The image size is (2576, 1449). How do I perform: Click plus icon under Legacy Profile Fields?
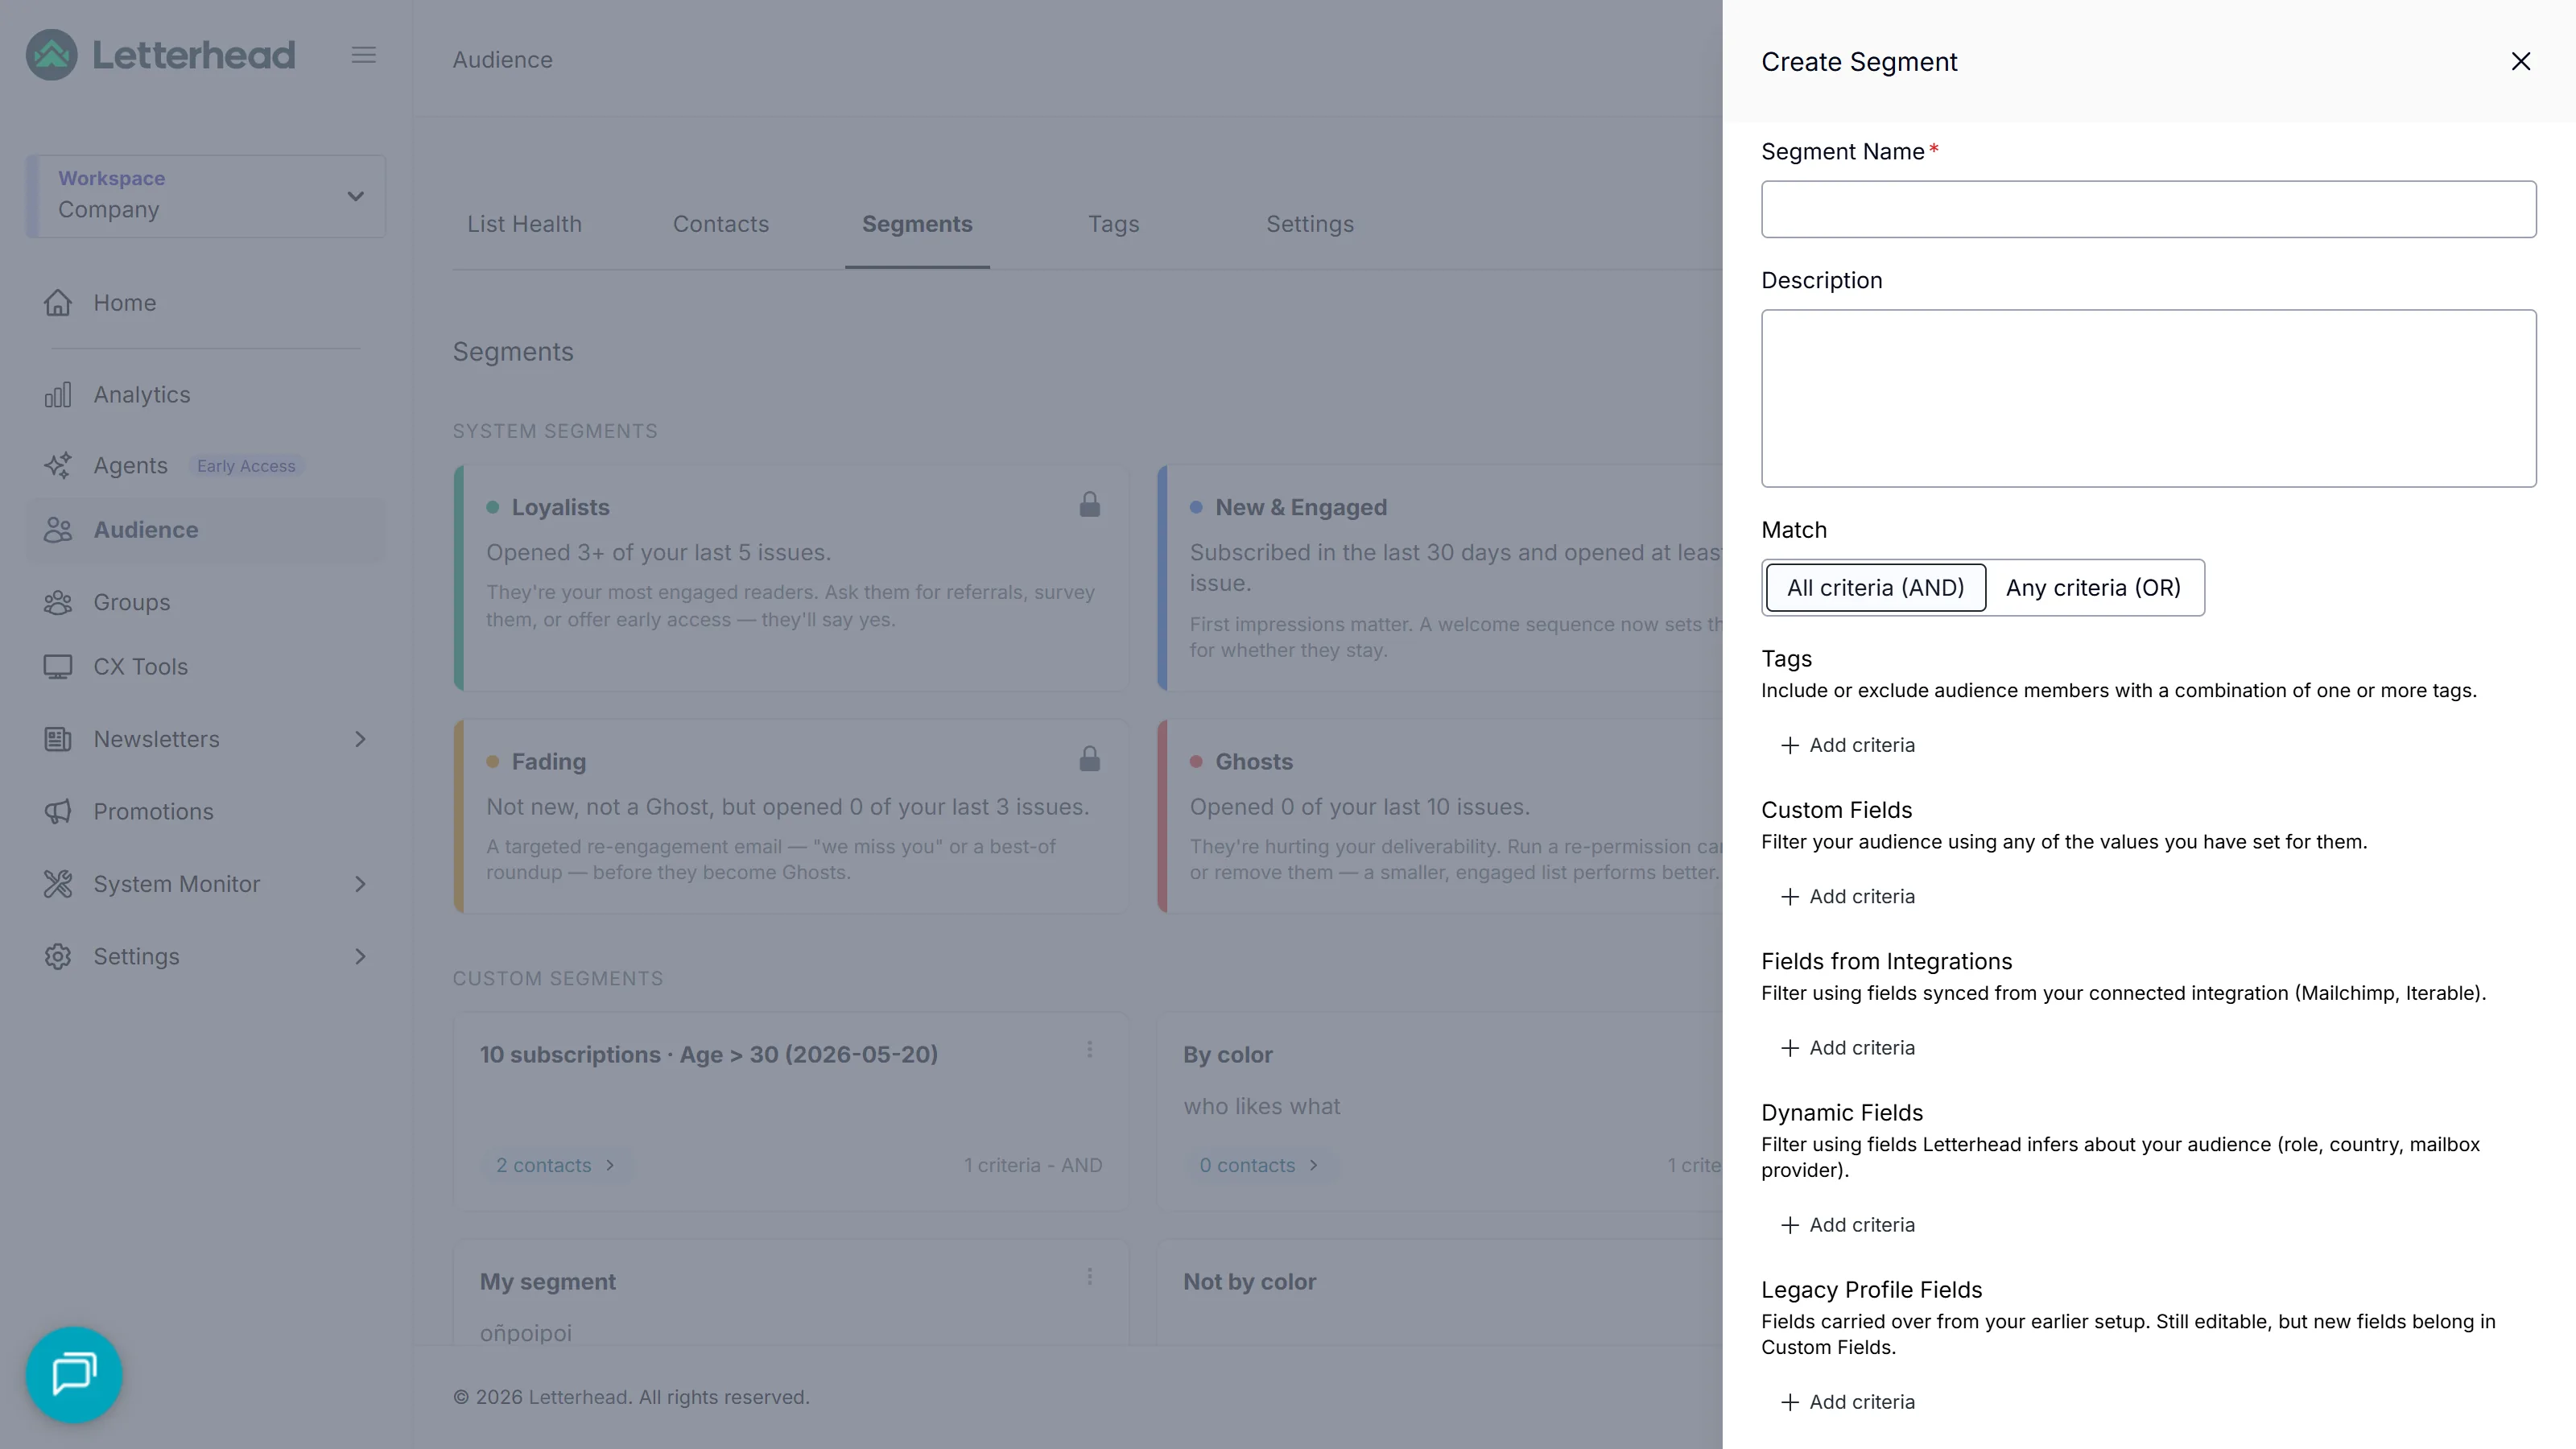1790,1402
